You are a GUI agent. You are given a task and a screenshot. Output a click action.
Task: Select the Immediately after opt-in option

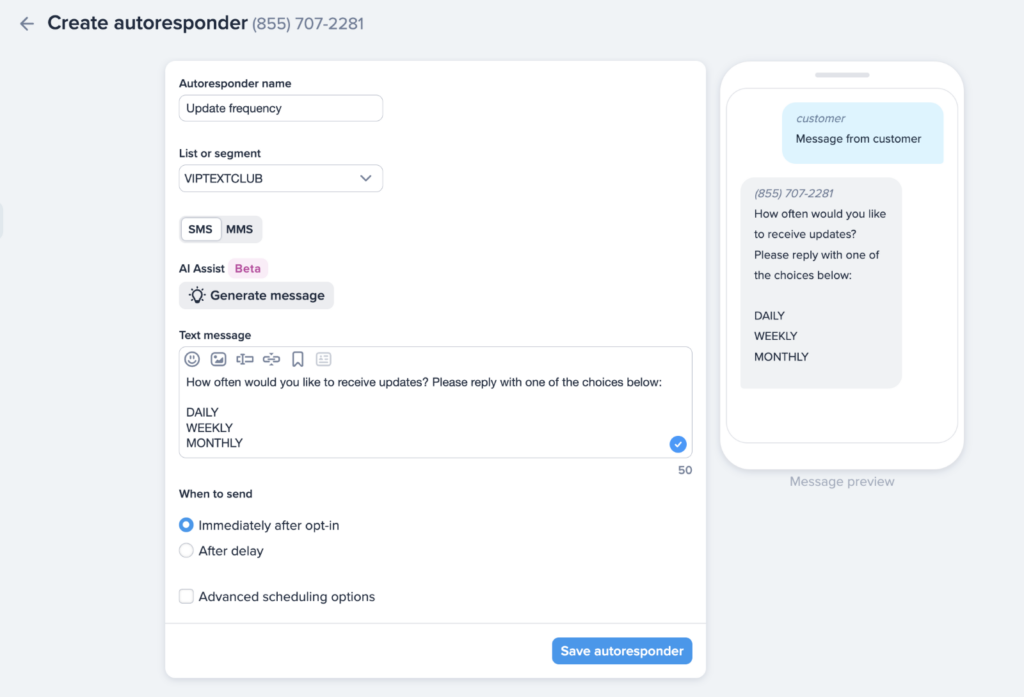click(x=186, y=524)
